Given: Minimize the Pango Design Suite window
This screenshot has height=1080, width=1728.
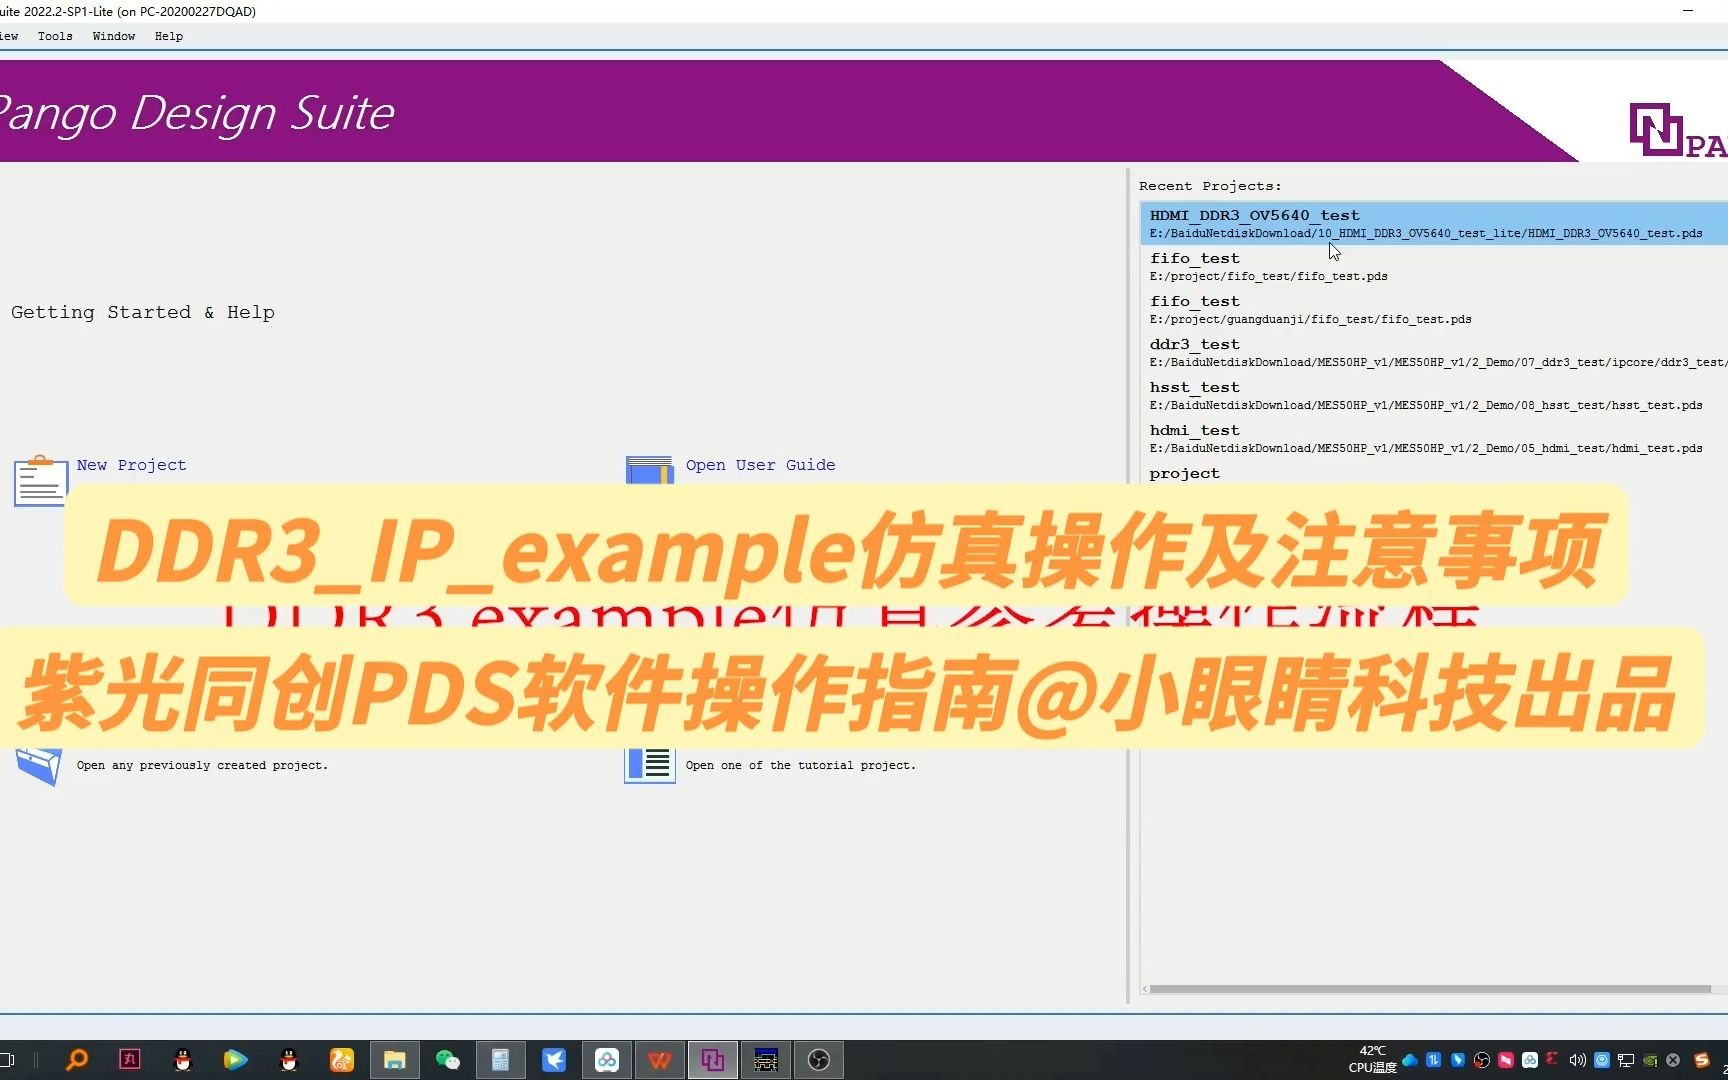Looking at the screenshot, I should (1688, 11).
